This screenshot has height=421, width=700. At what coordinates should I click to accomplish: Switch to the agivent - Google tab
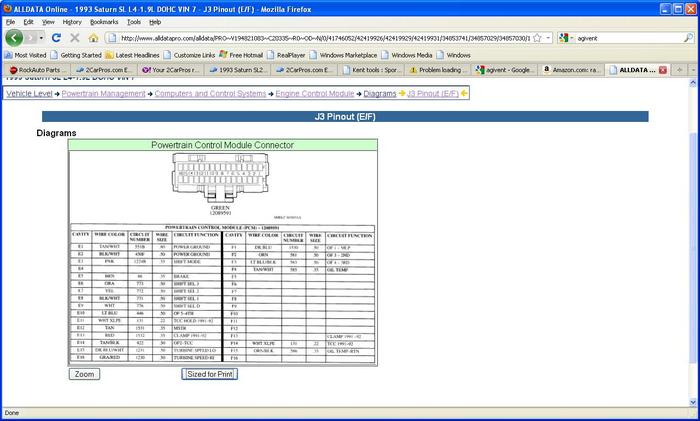coord(504,70)
